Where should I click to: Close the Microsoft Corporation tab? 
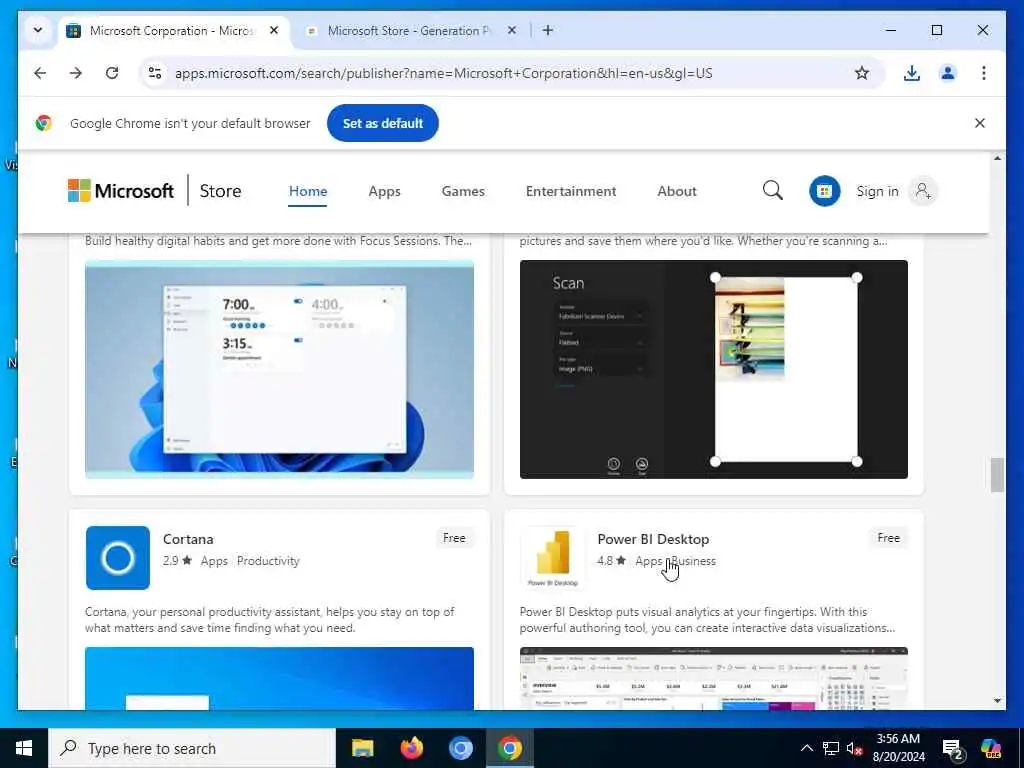tap(274, 31)
